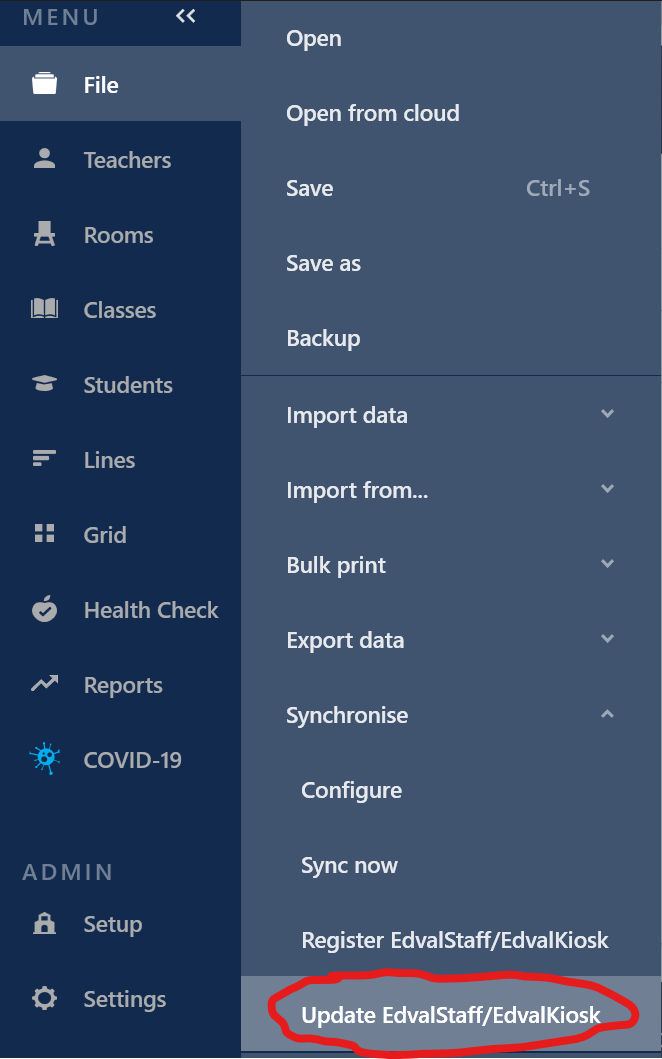
Task: Open Health Check apple icon
Action: (x=44, y=609)
